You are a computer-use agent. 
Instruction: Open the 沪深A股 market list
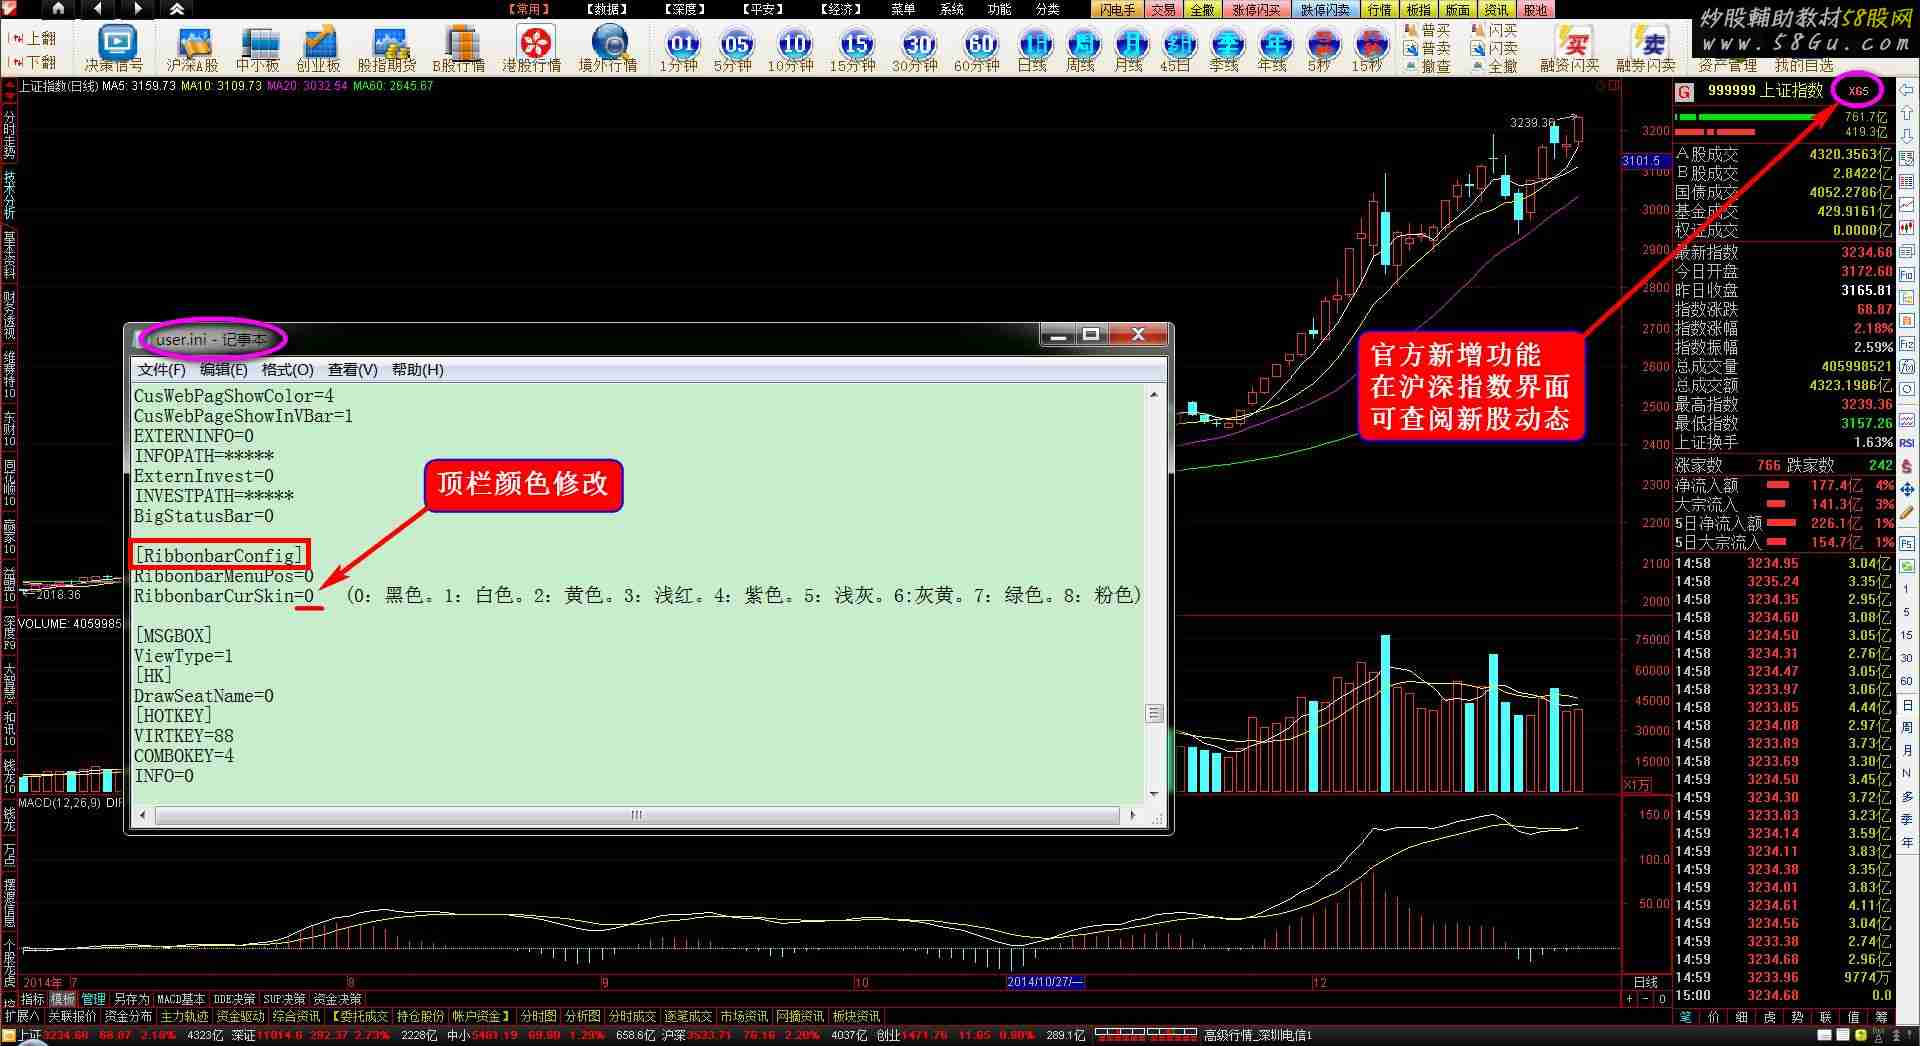[x=193, y=48]
